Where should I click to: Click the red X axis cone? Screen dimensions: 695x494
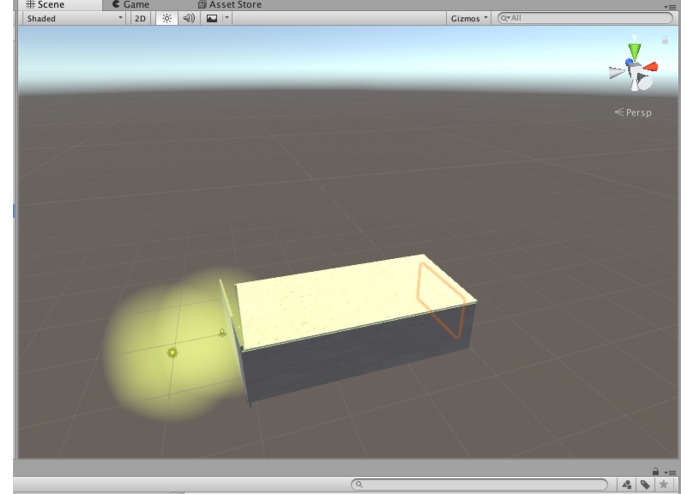(x=651, y=66)
